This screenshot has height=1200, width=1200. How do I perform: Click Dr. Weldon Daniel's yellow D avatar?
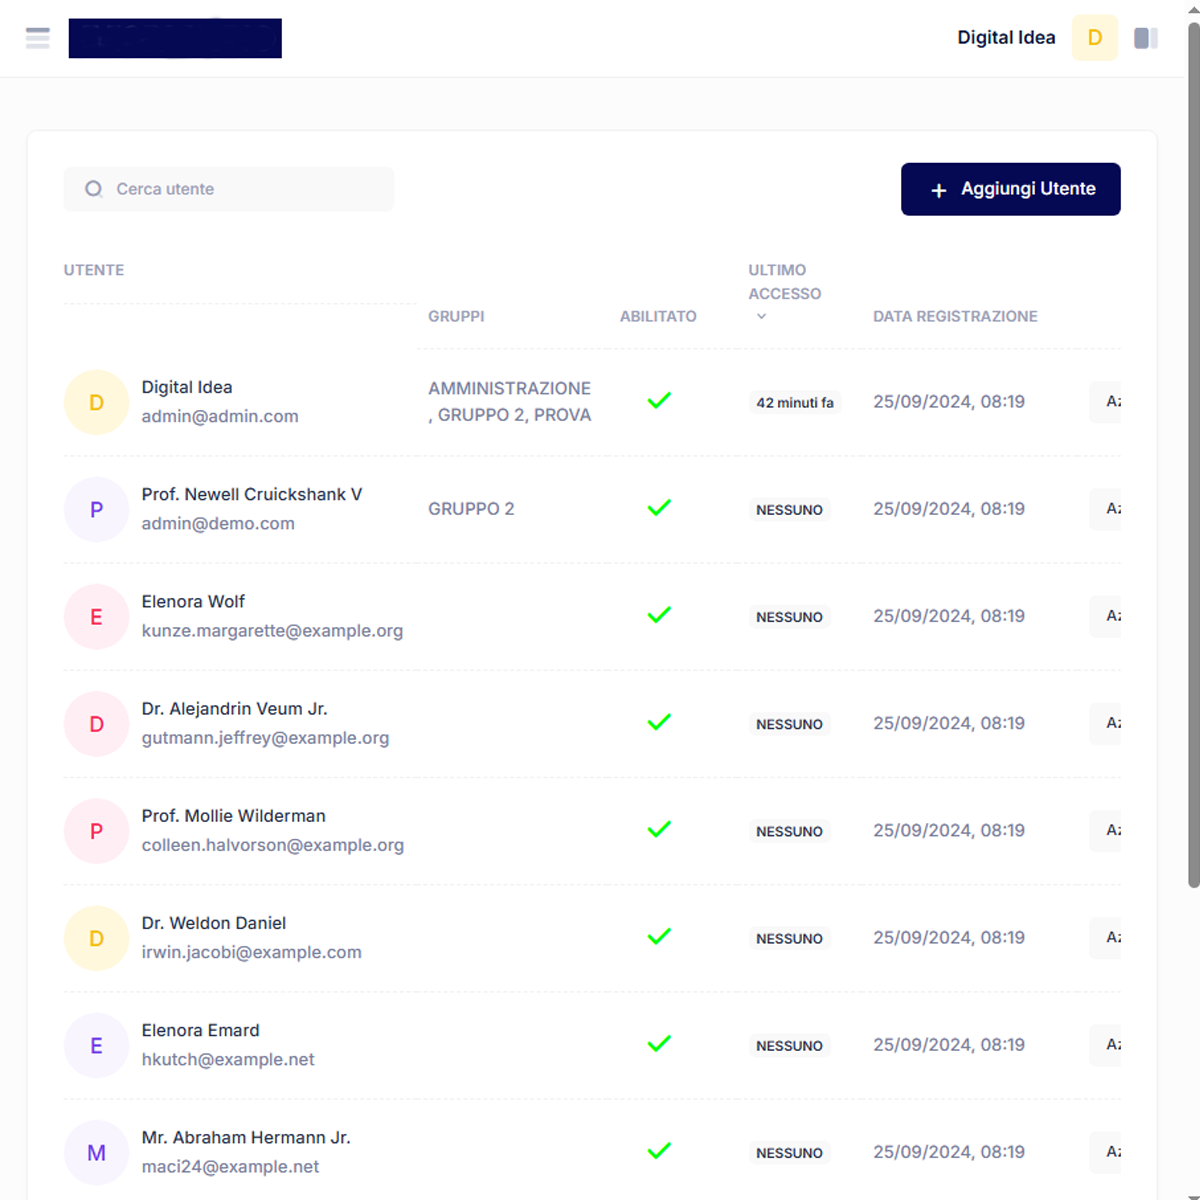click(96, 939)
